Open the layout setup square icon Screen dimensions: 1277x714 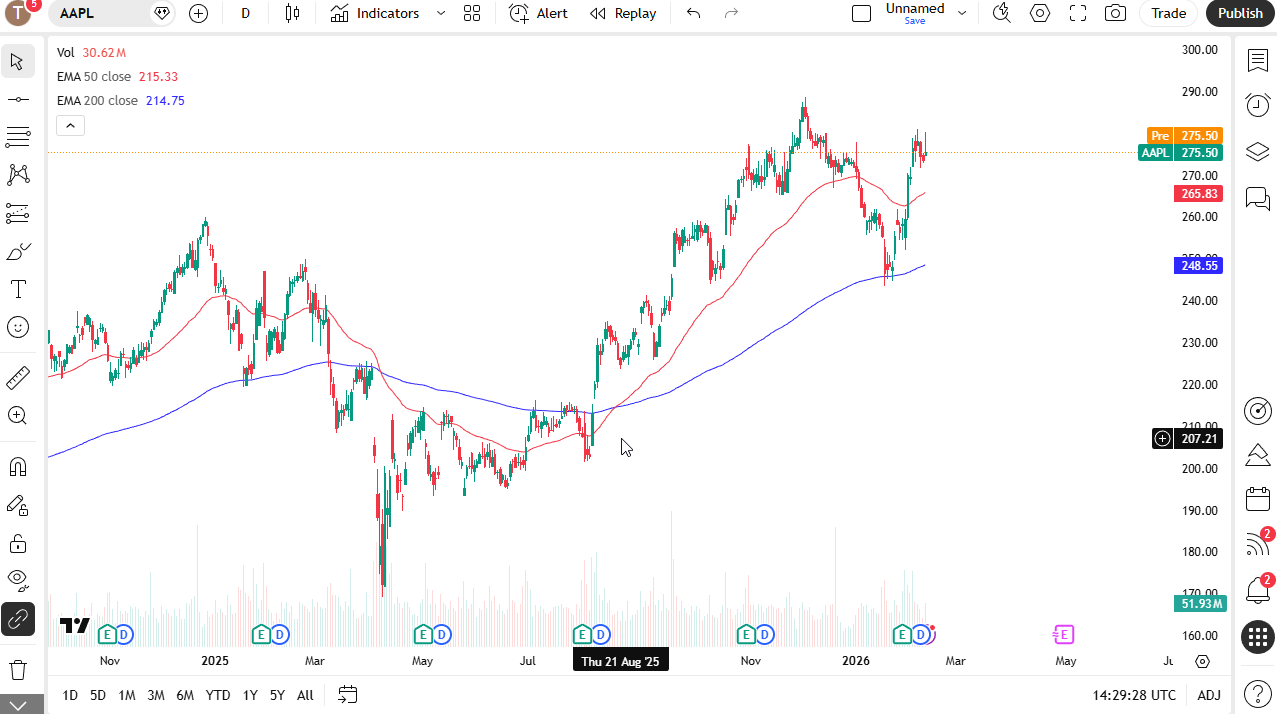click(x=861, y=13)
